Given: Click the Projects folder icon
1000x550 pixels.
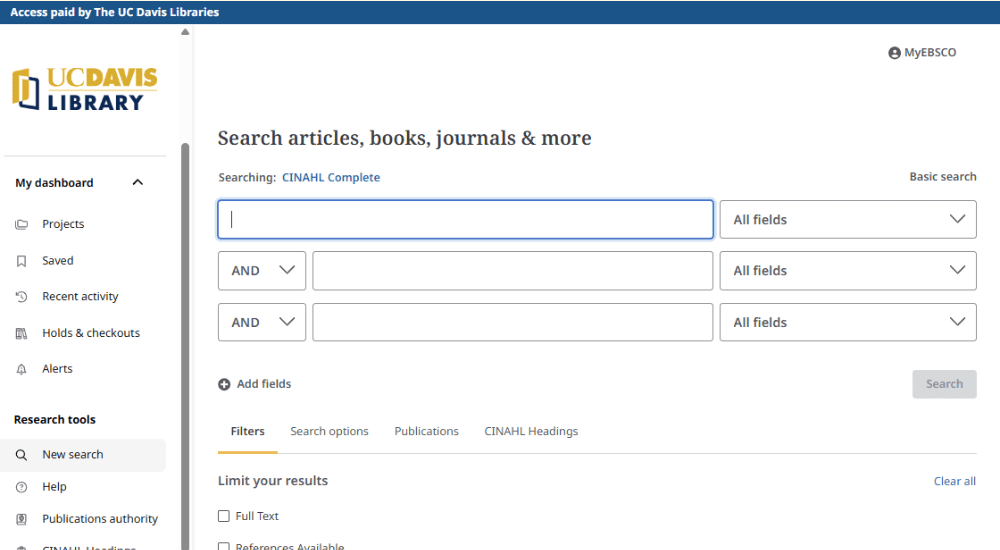Looking at the screenshot, I should [21, 225].
